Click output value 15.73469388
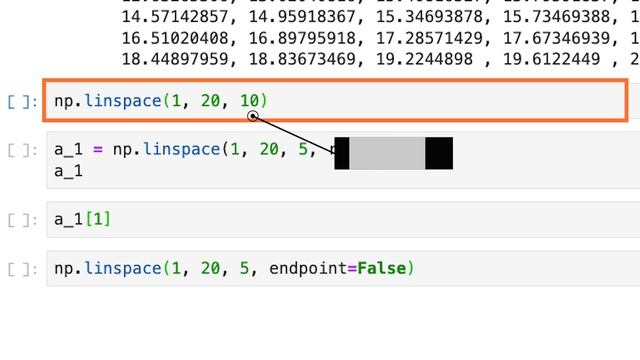Viewport: 640px width, 360px height. (556, 17)
